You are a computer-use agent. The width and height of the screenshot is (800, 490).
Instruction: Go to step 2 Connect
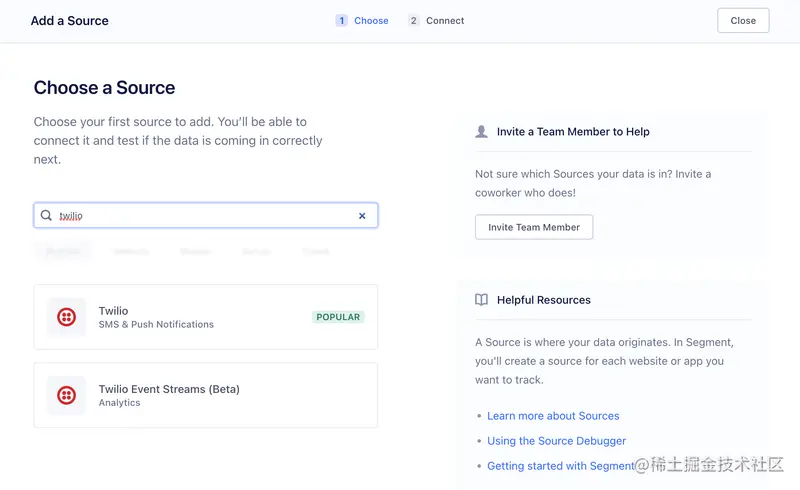click(436, 20)
